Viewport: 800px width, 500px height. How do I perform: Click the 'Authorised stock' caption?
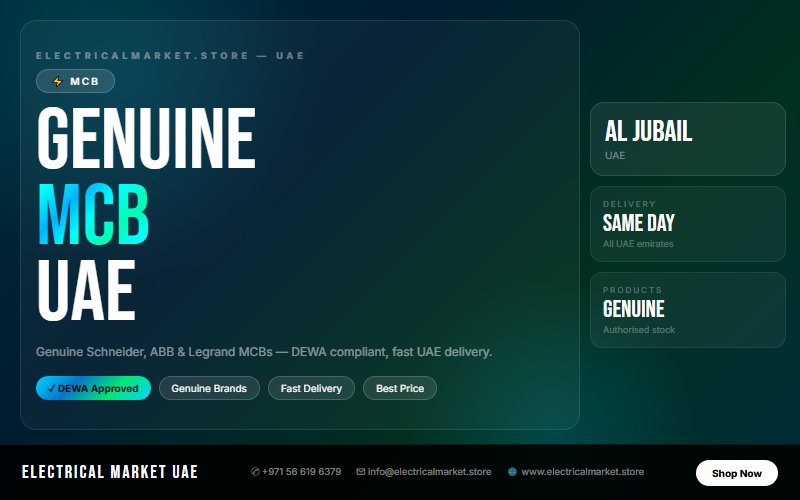tap(639, 330)
